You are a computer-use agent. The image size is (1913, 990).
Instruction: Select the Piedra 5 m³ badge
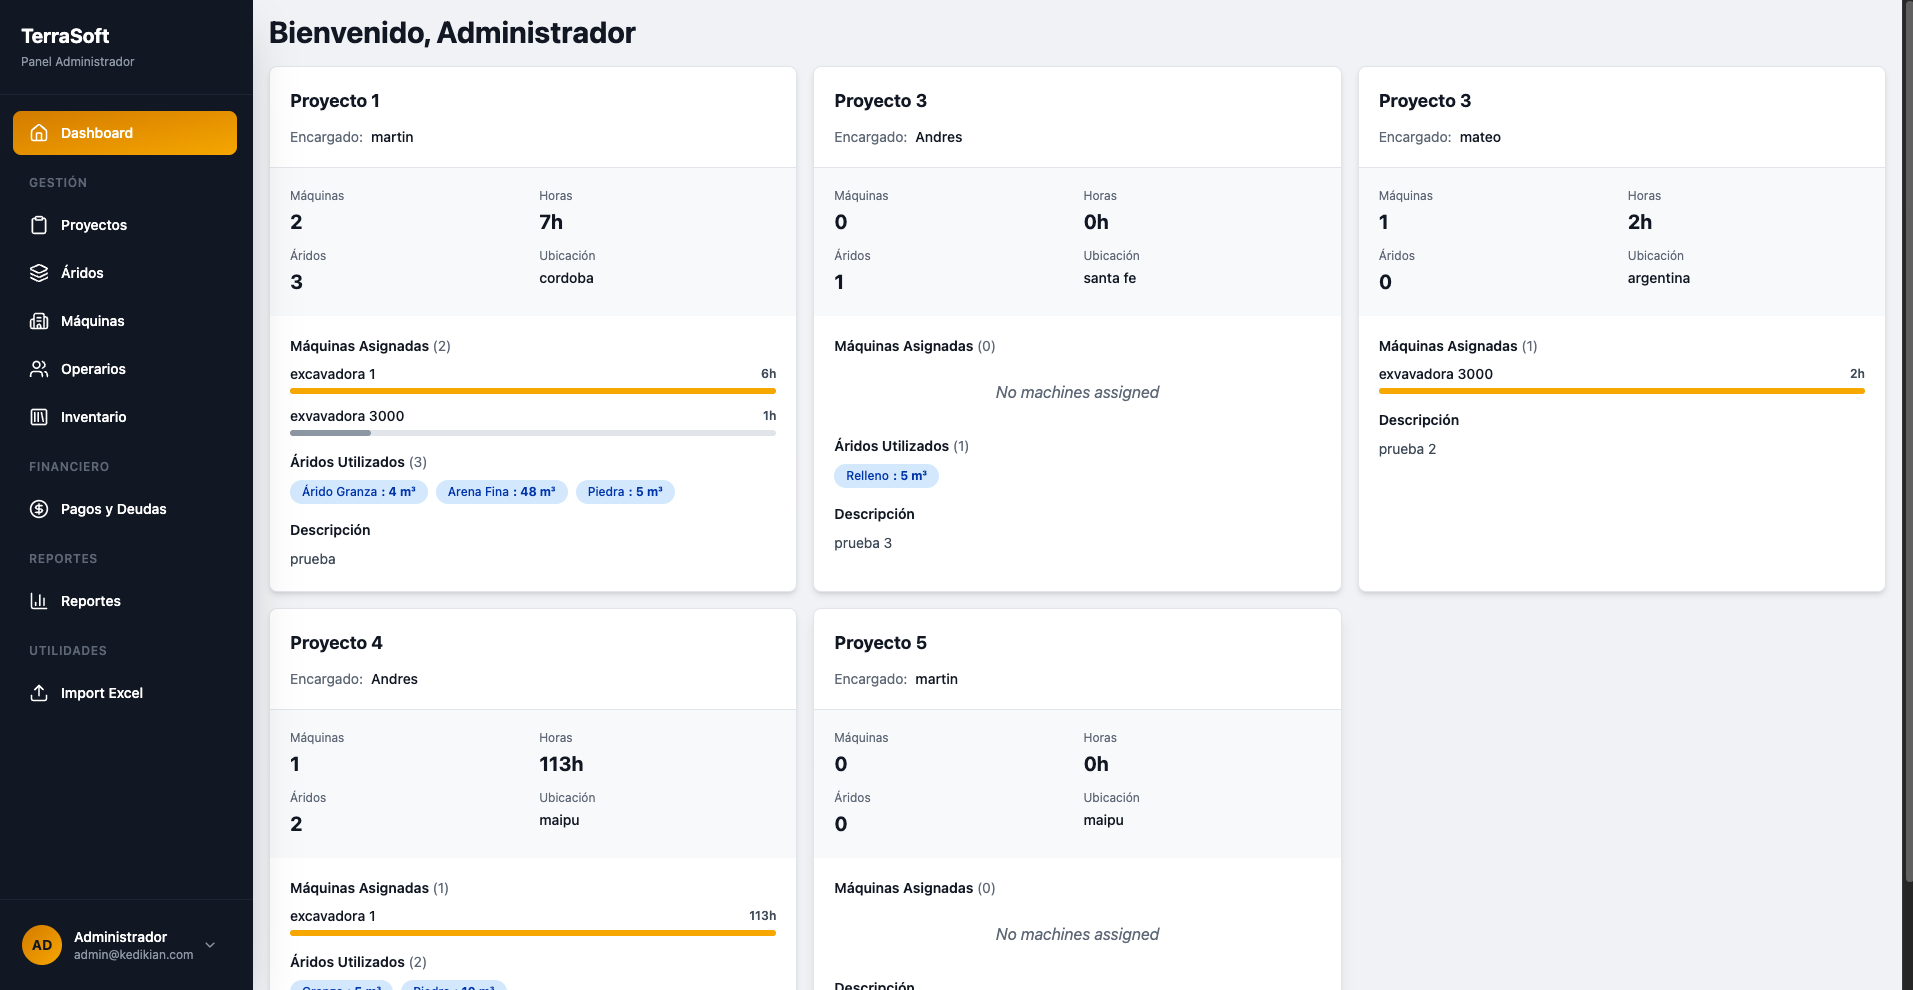[x=625, y=491]
